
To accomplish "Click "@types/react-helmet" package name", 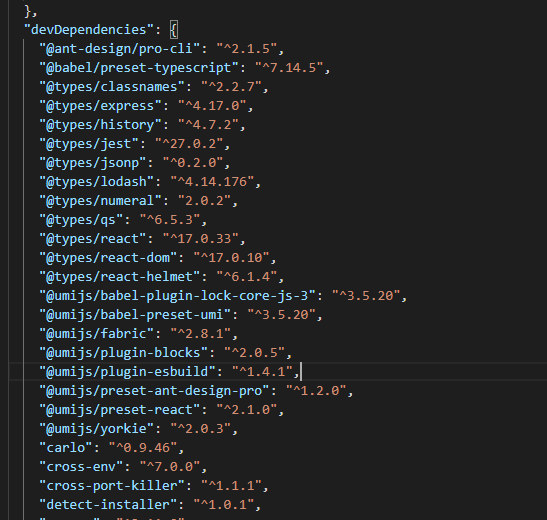I will (119, 277).
